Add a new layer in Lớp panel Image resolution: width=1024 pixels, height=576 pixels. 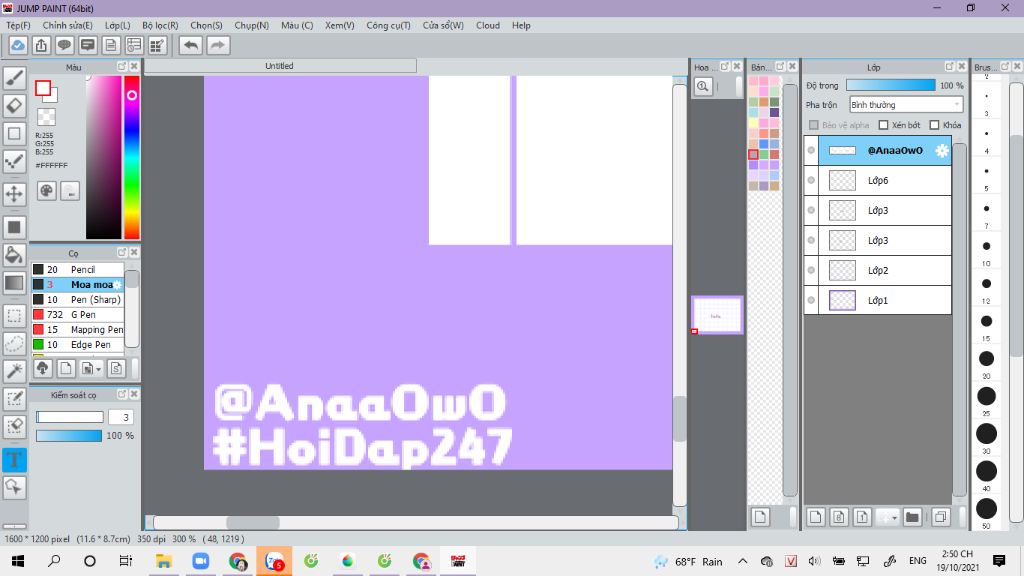tap(815, 517)
